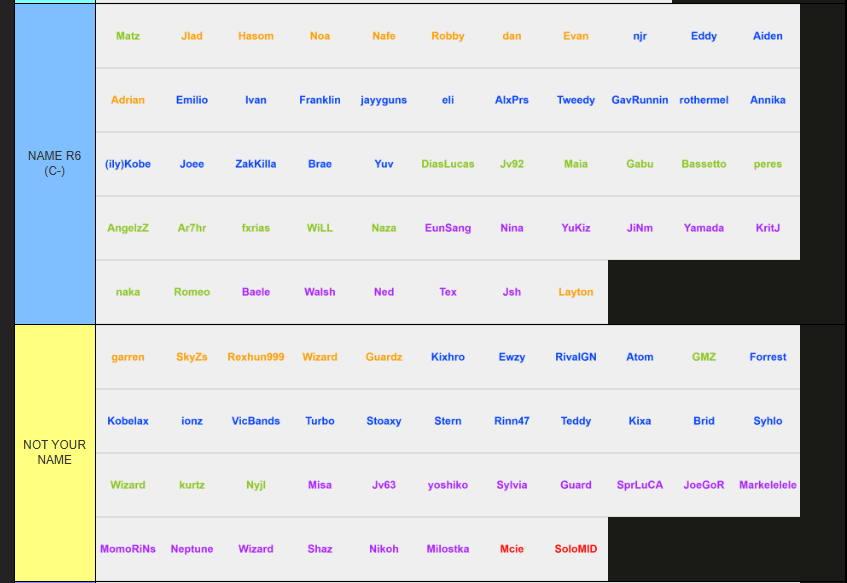Screen dimensions: 847x583
Task: Select the MomoRiNs tile
Action: [128, 549]
